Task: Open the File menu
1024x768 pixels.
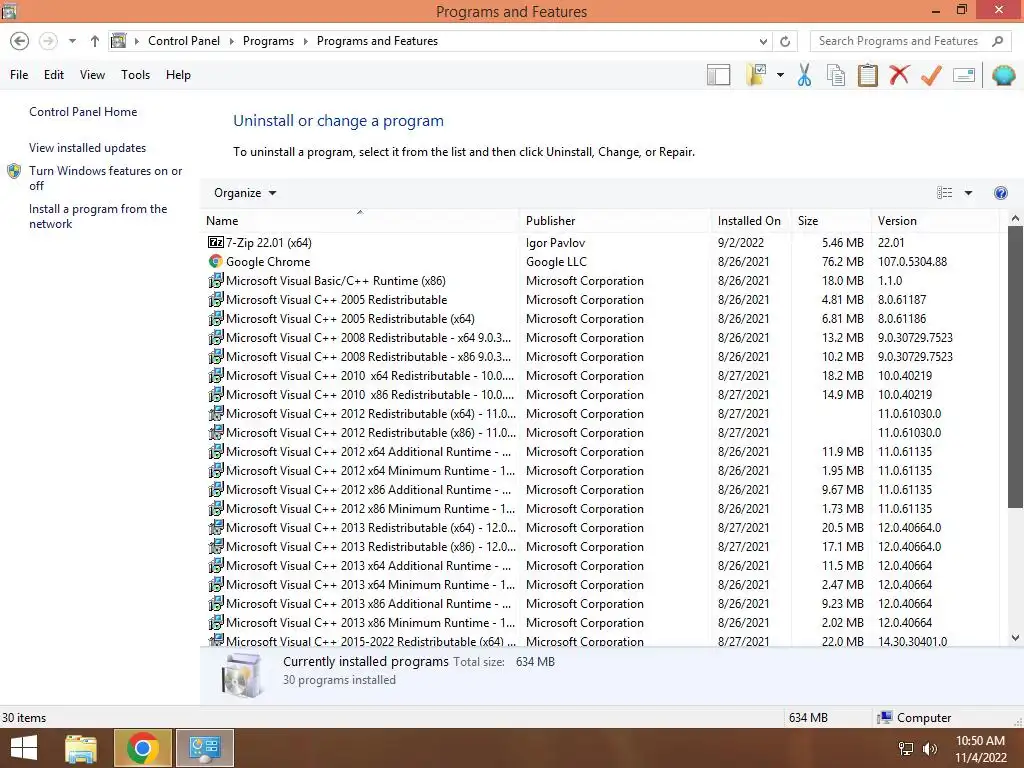Action: (x=19, y=75)
